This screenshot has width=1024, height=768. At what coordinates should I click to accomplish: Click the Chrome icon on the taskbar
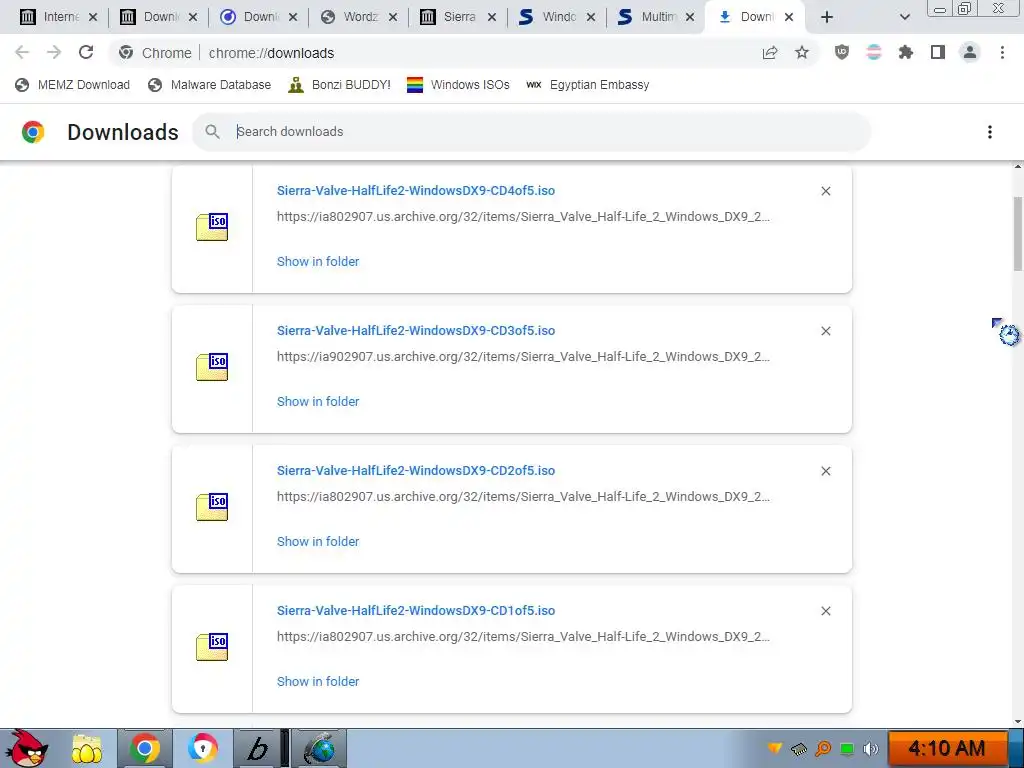(145, 748)
